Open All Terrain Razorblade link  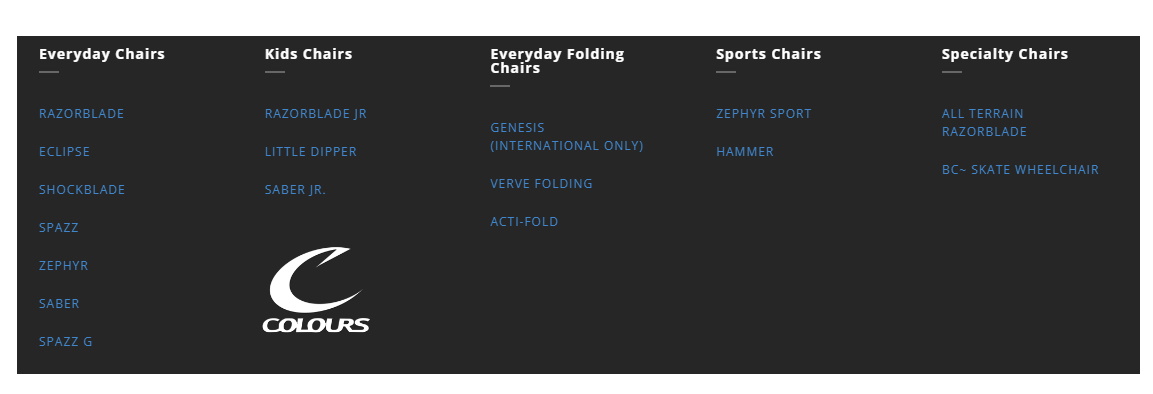point(985,123)
